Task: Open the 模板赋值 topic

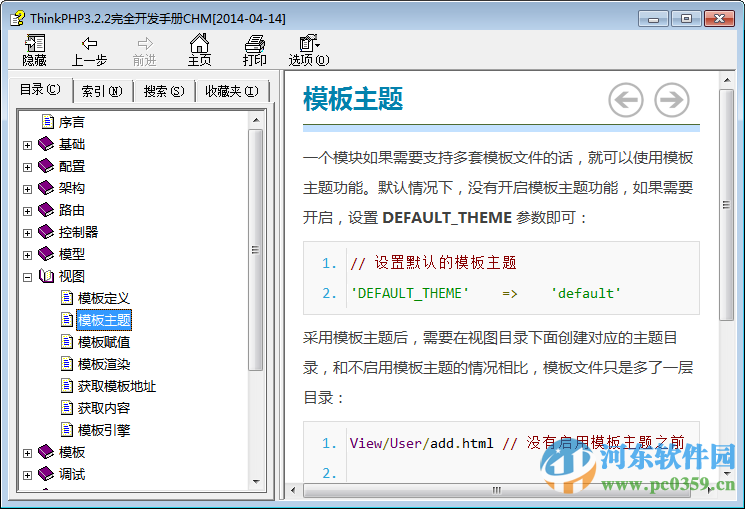Action: 104,342
